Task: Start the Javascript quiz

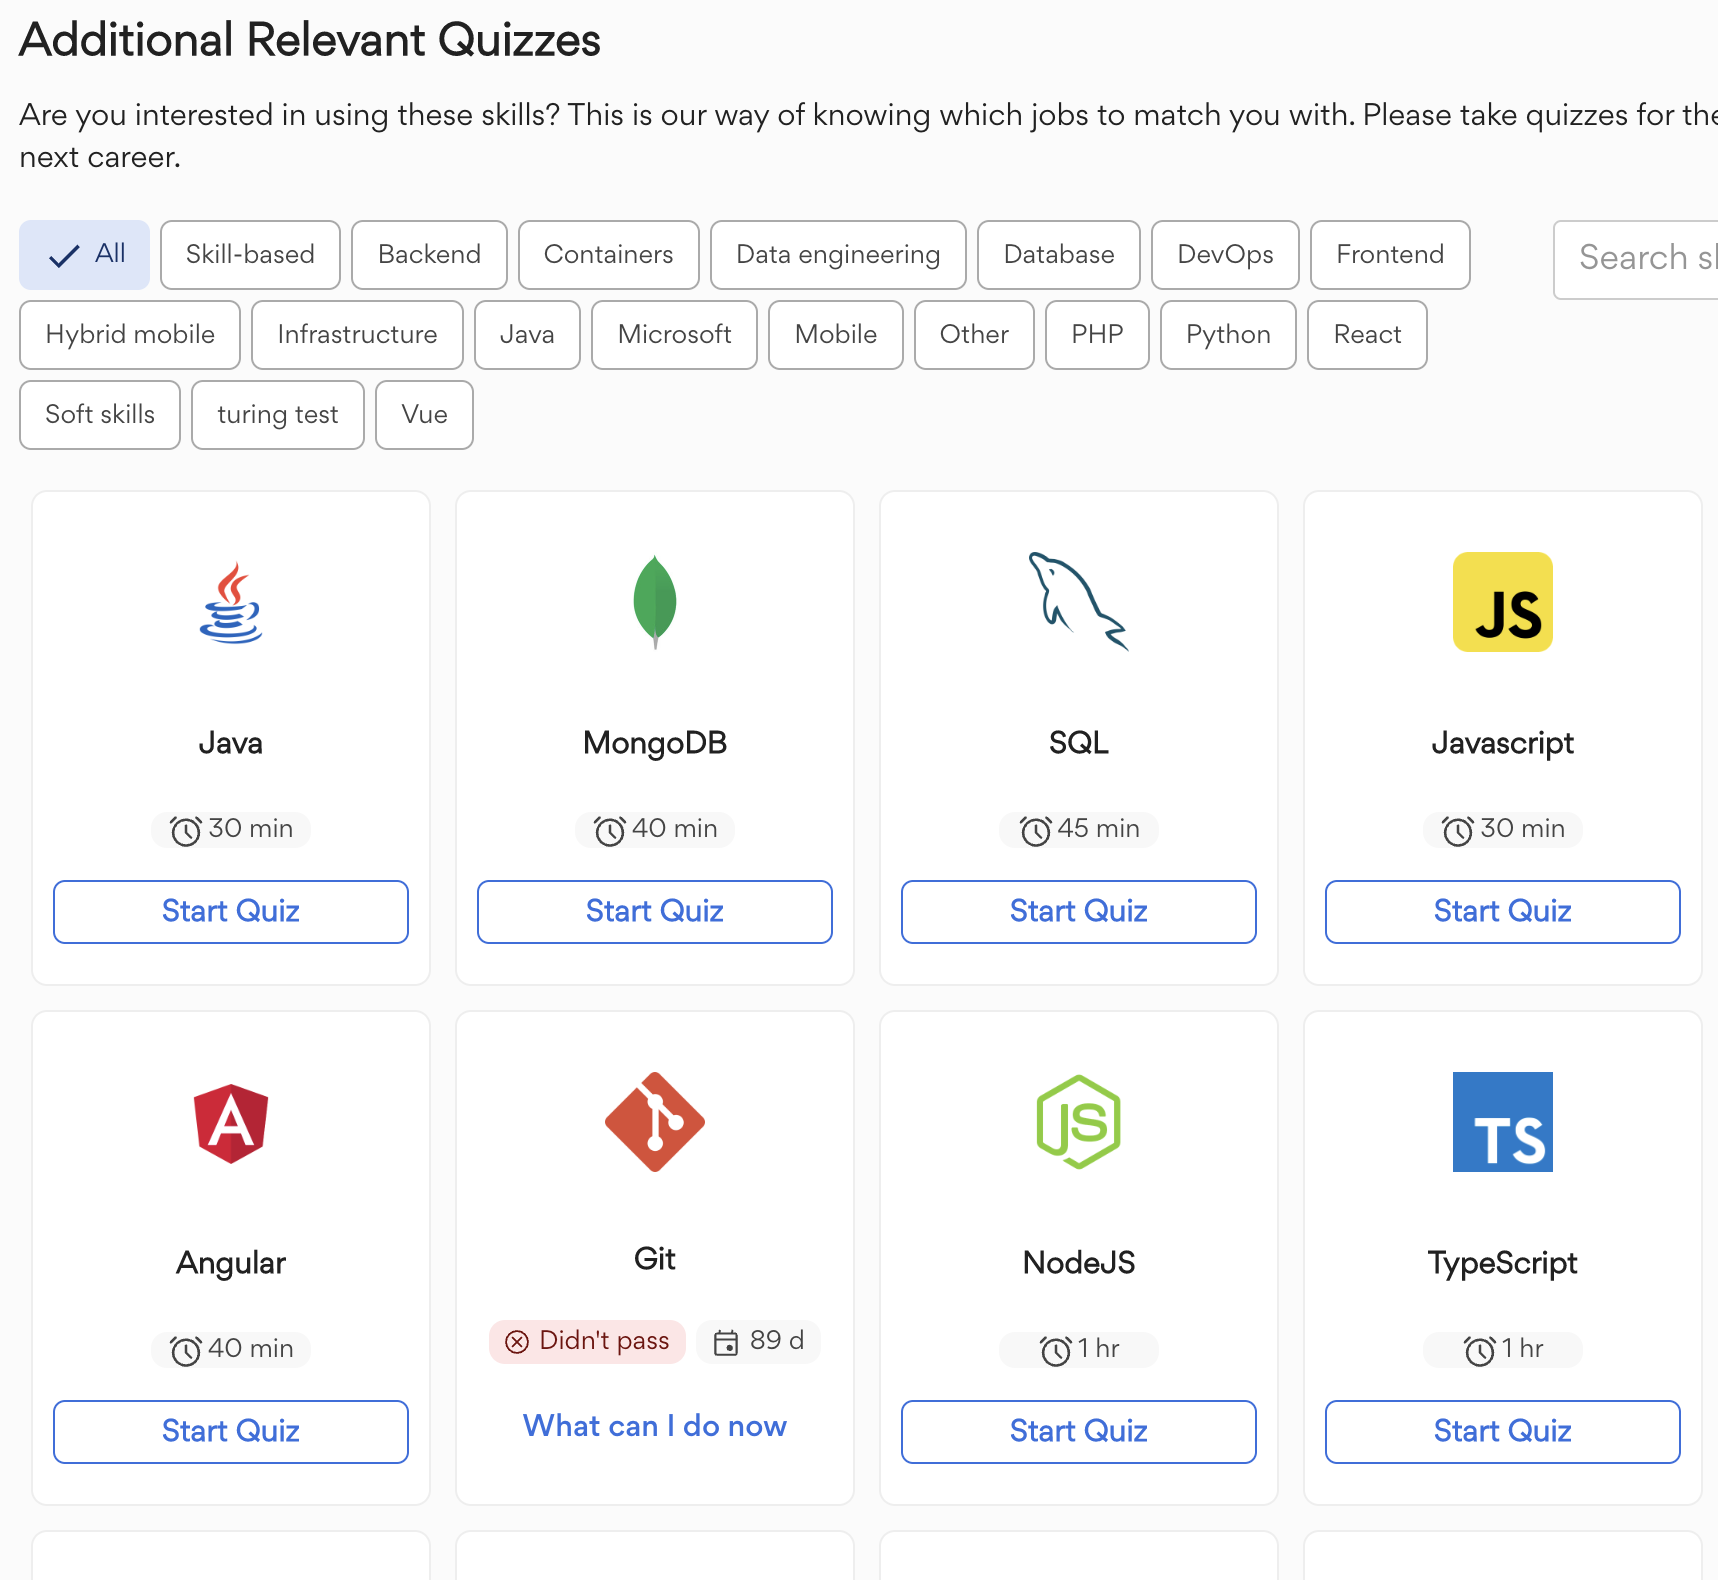Action: click(1503, 912)
